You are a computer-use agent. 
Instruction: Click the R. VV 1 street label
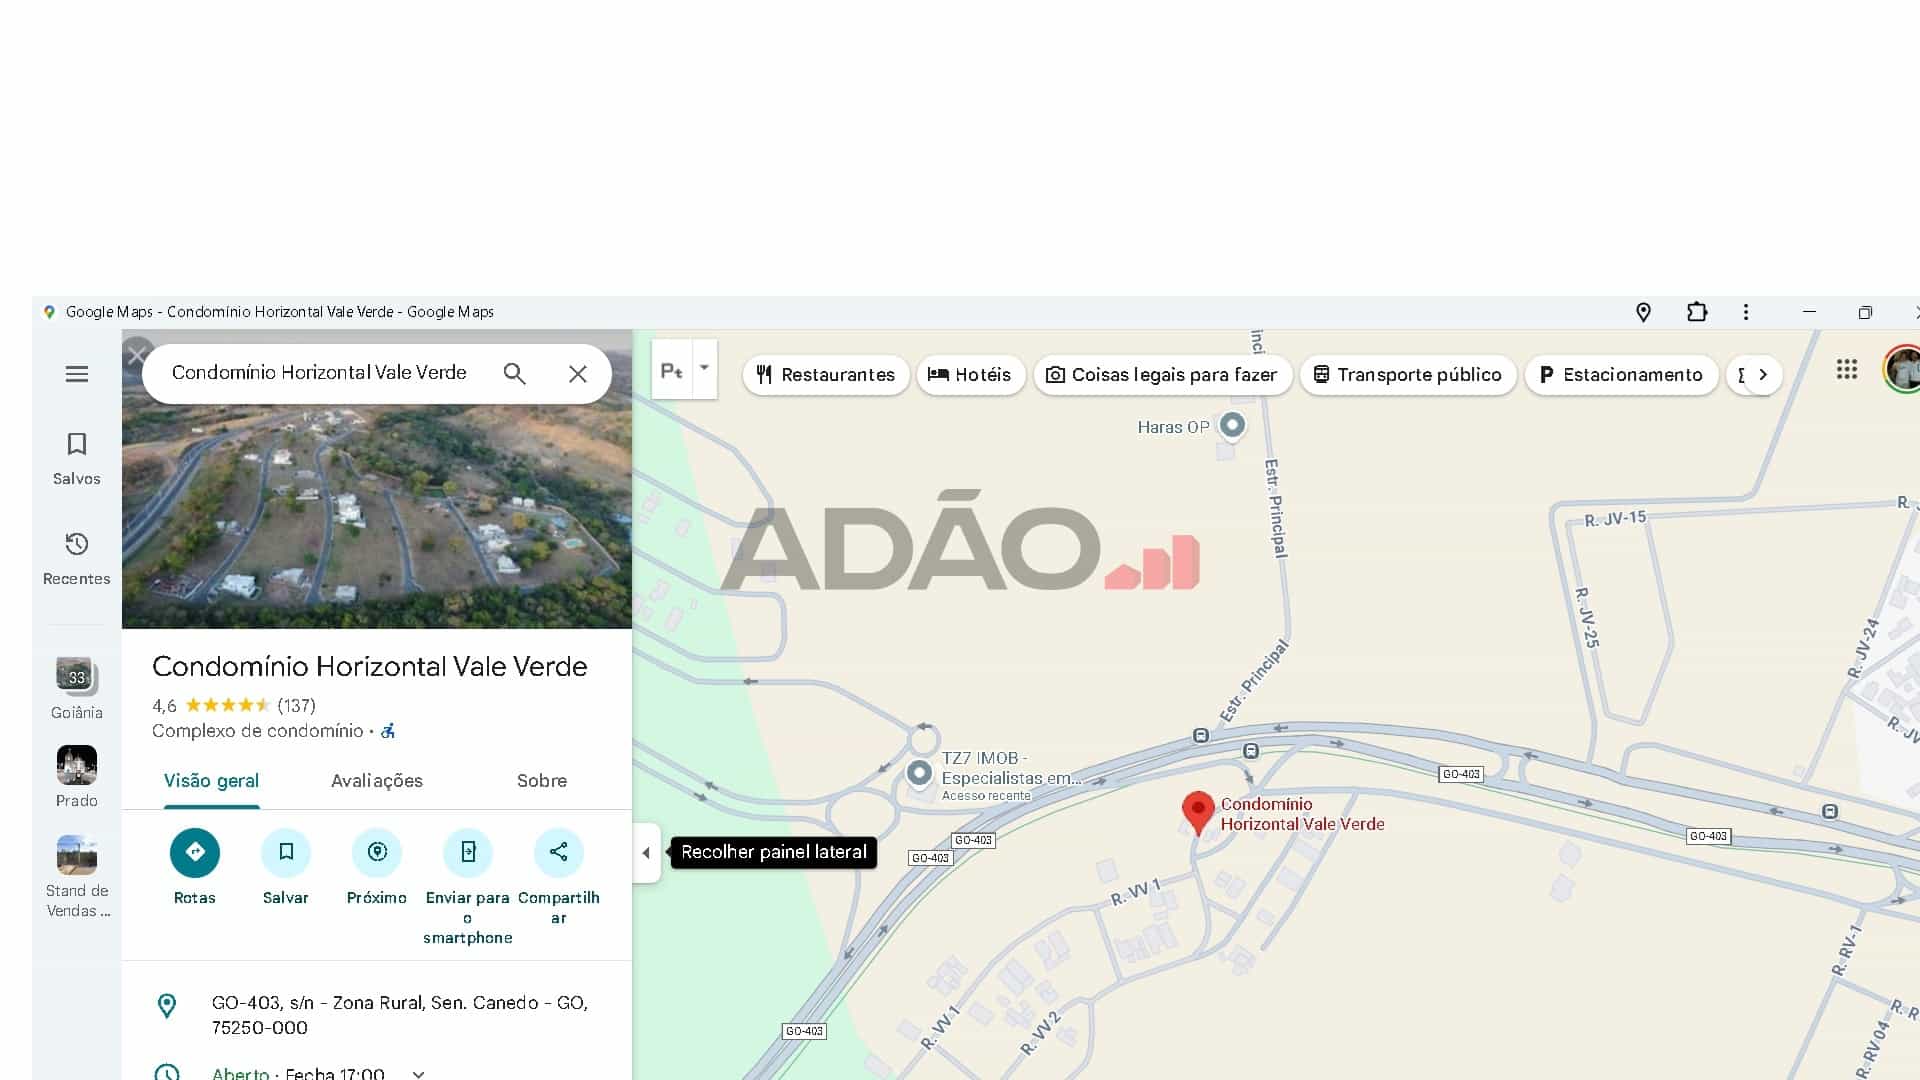pyautogui.click(x=1135, y=892)
